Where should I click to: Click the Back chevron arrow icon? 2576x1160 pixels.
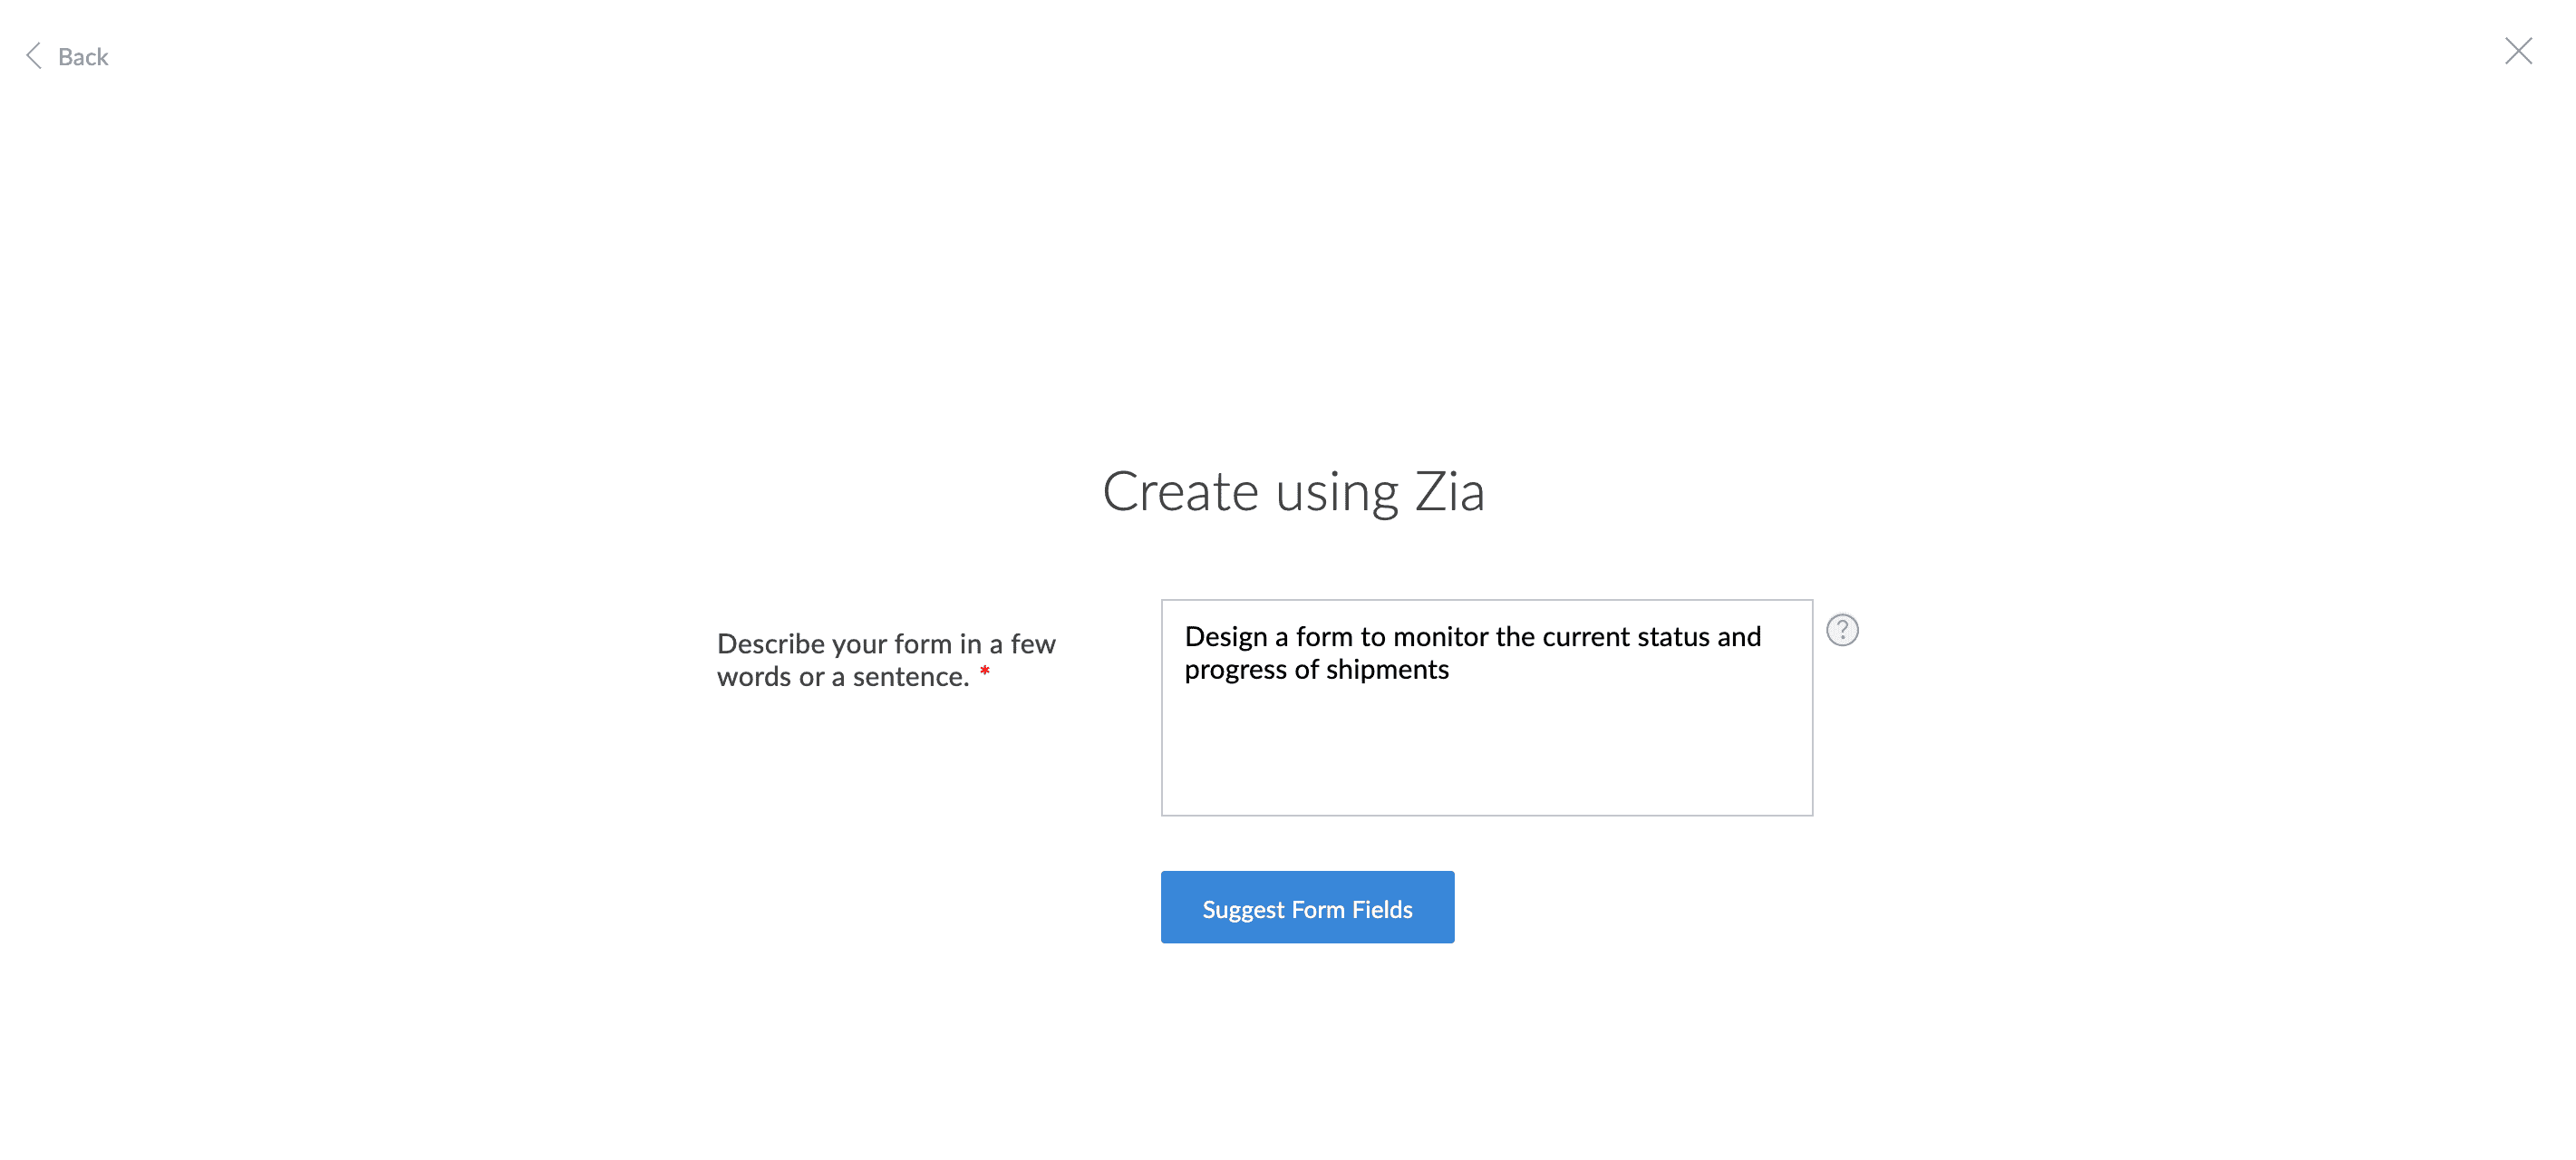point(33,56)
